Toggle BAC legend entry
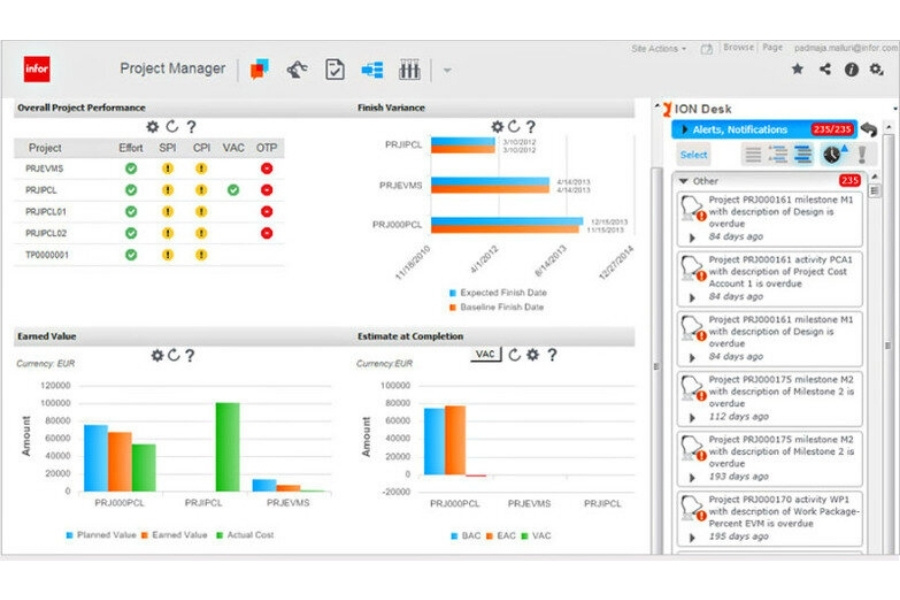The image size is (900, 600). click(465, 536)
